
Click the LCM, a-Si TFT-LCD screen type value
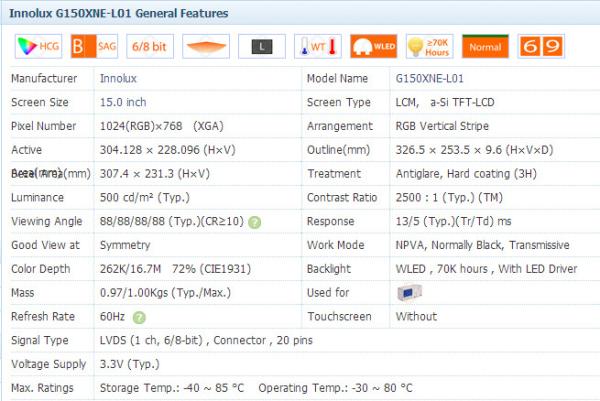click(445, 102)
